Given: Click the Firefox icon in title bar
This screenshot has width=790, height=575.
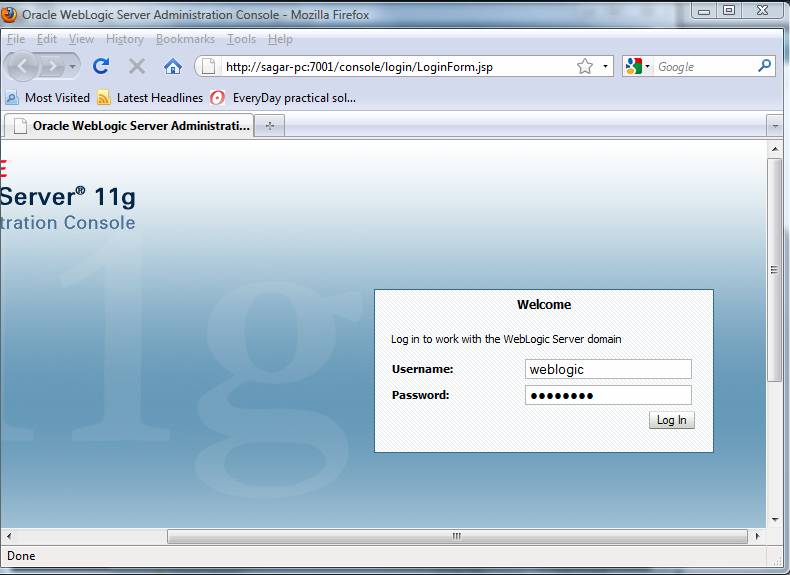Looking at the screenshot, I should coord(9,15).
